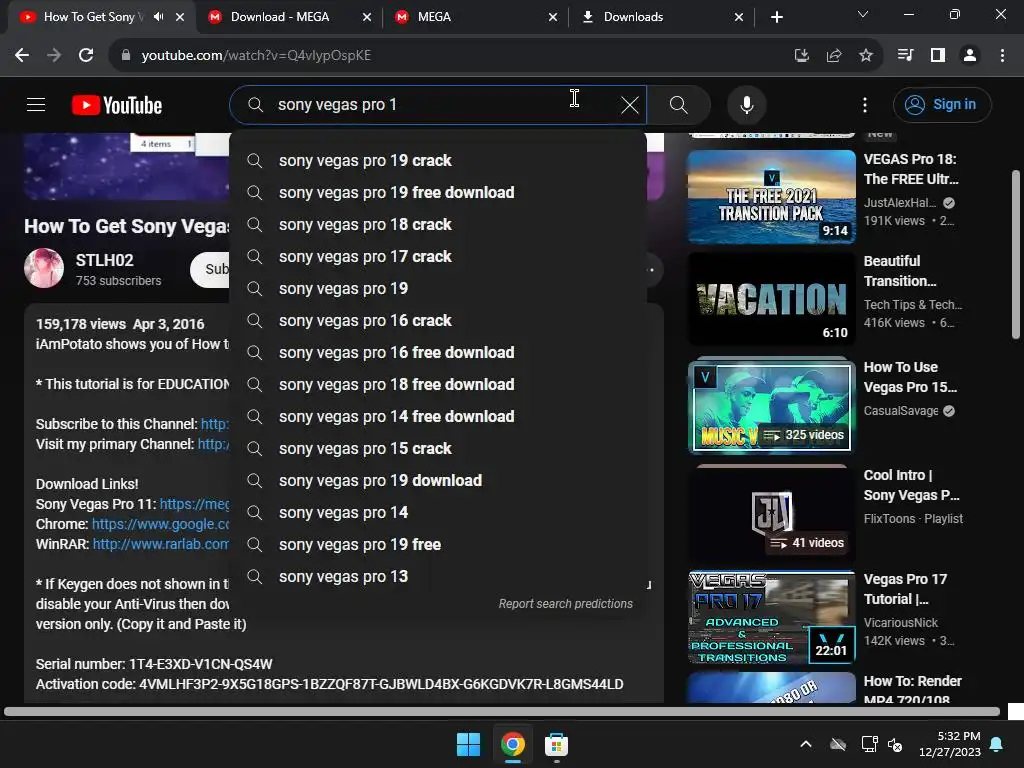Viewport: 1024px width, 768px height.
Task: Click Report search predictions link
Action: [x=566, y=604]
